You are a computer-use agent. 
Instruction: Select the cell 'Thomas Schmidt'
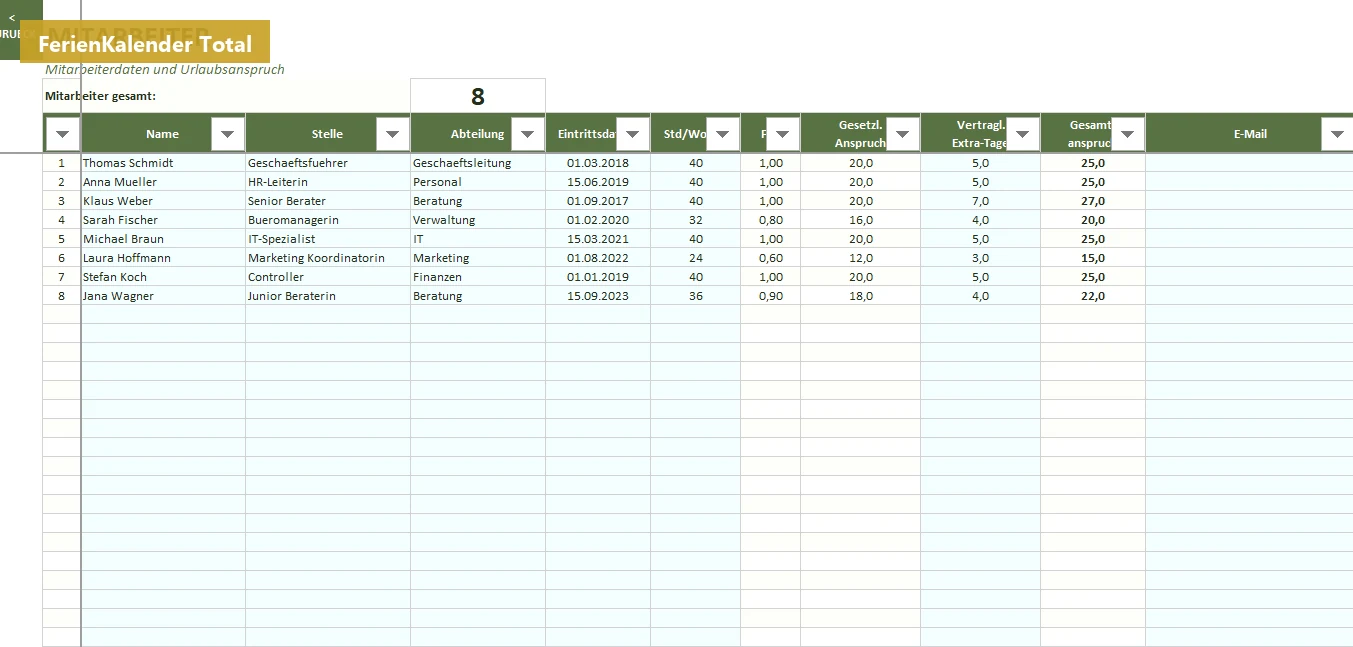[x=163, y=163]
